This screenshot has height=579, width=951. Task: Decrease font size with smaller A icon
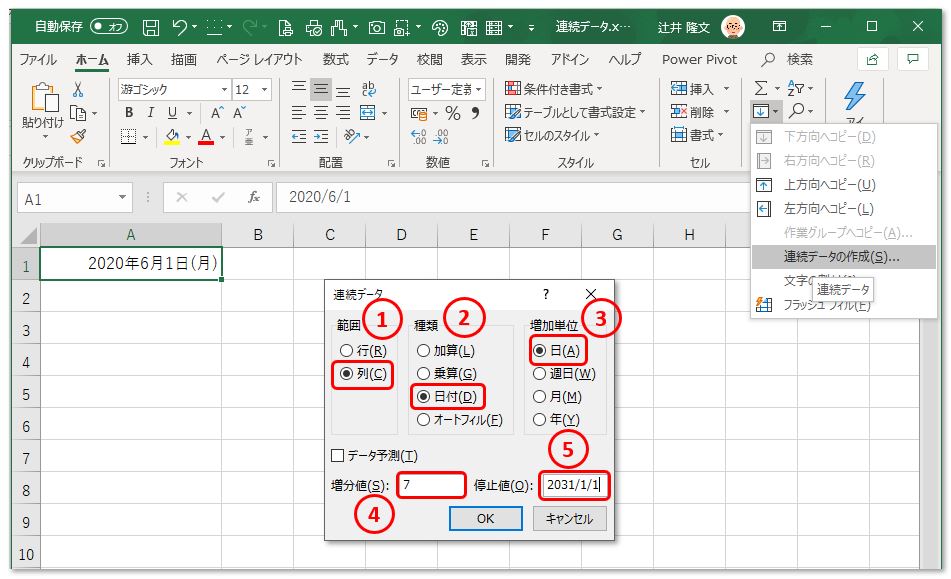[239, 113]
